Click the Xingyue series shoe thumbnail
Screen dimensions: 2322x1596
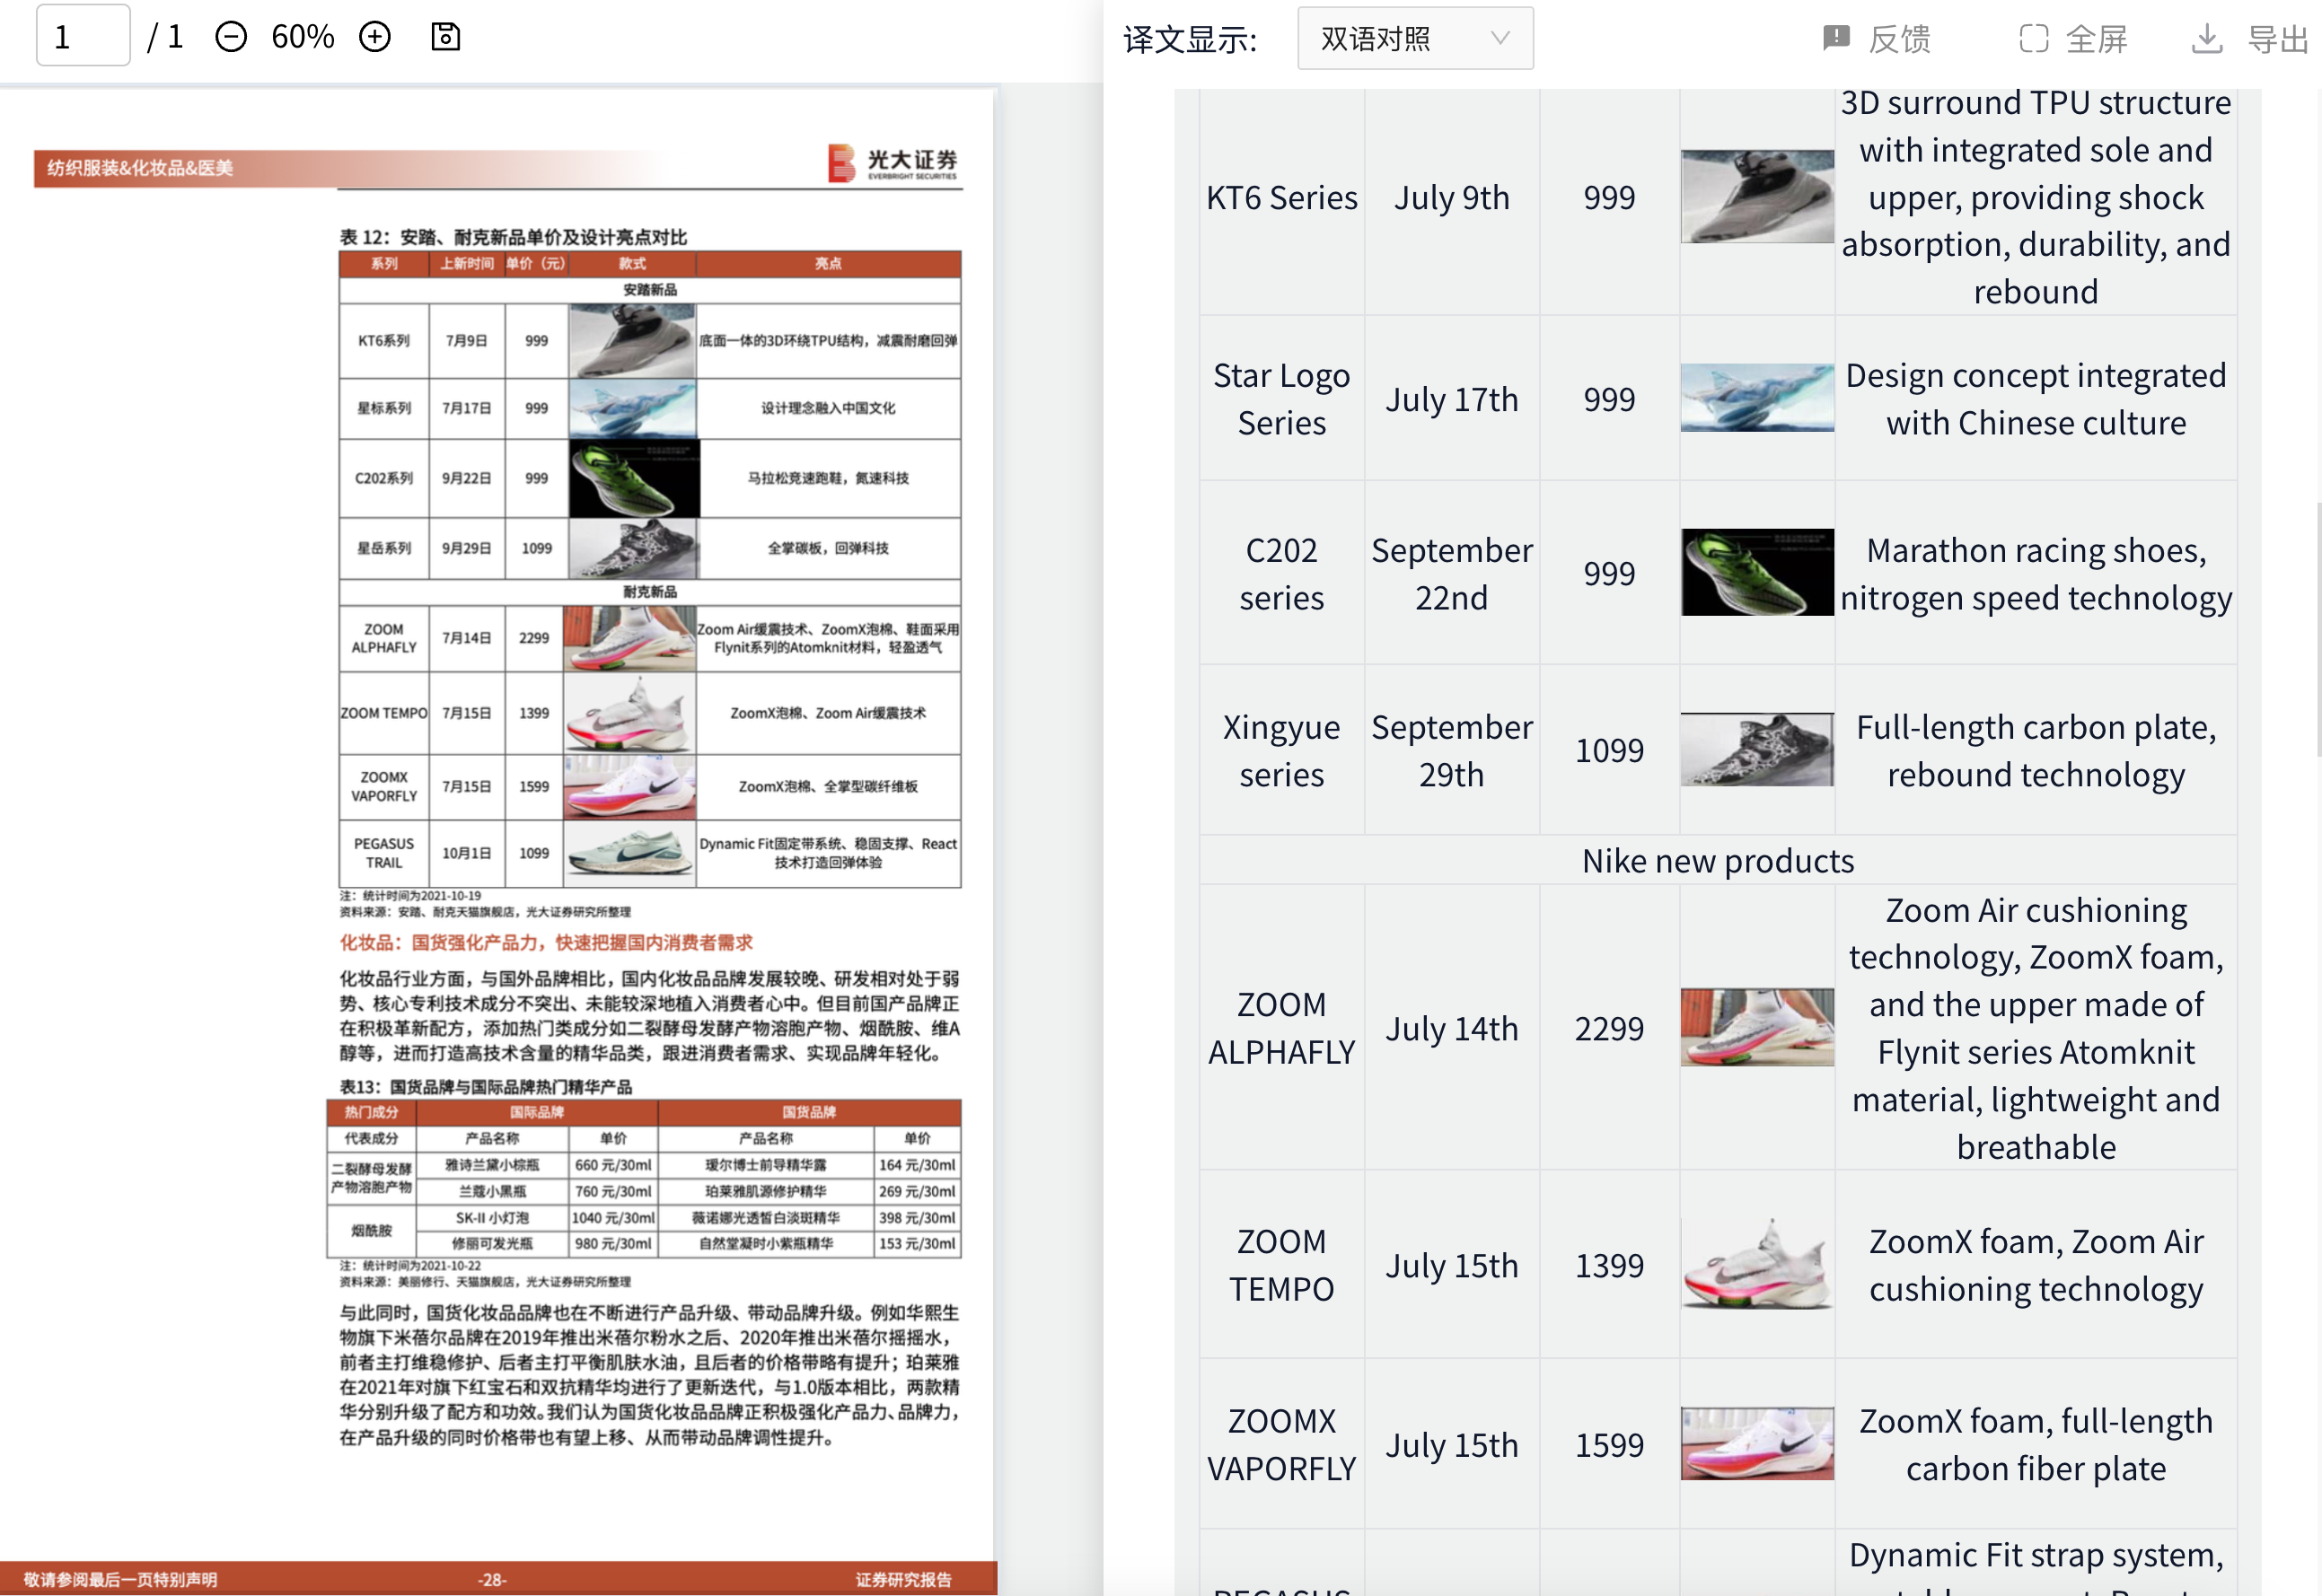[x=1757, y=750]
